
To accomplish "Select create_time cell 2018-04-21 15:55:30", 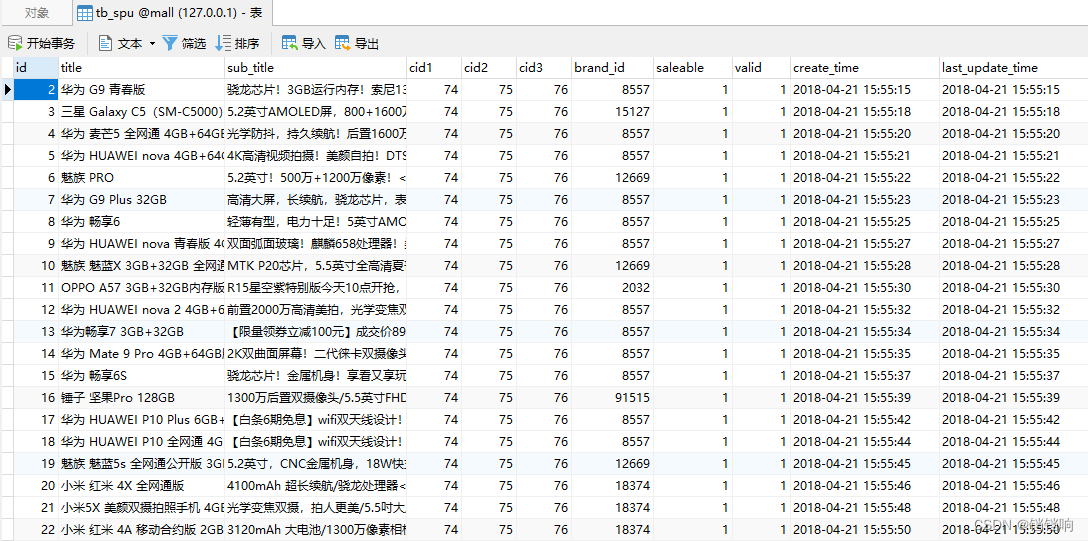I will click(x=865, y=288).
